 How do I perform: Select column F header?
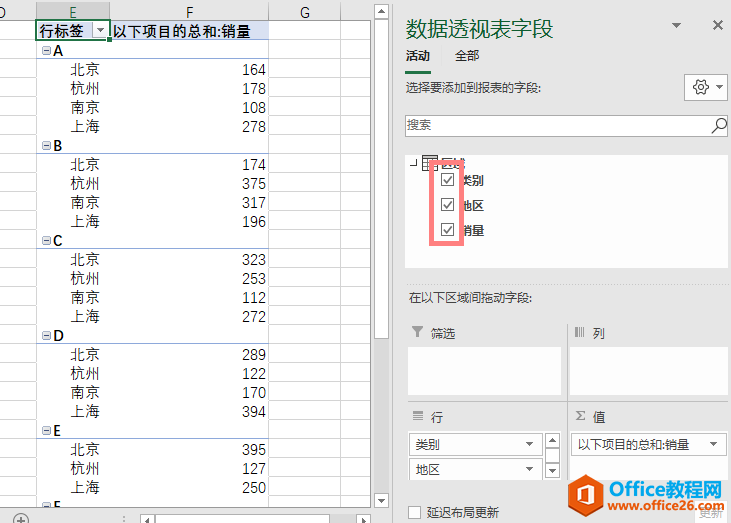tap(189, 12)
